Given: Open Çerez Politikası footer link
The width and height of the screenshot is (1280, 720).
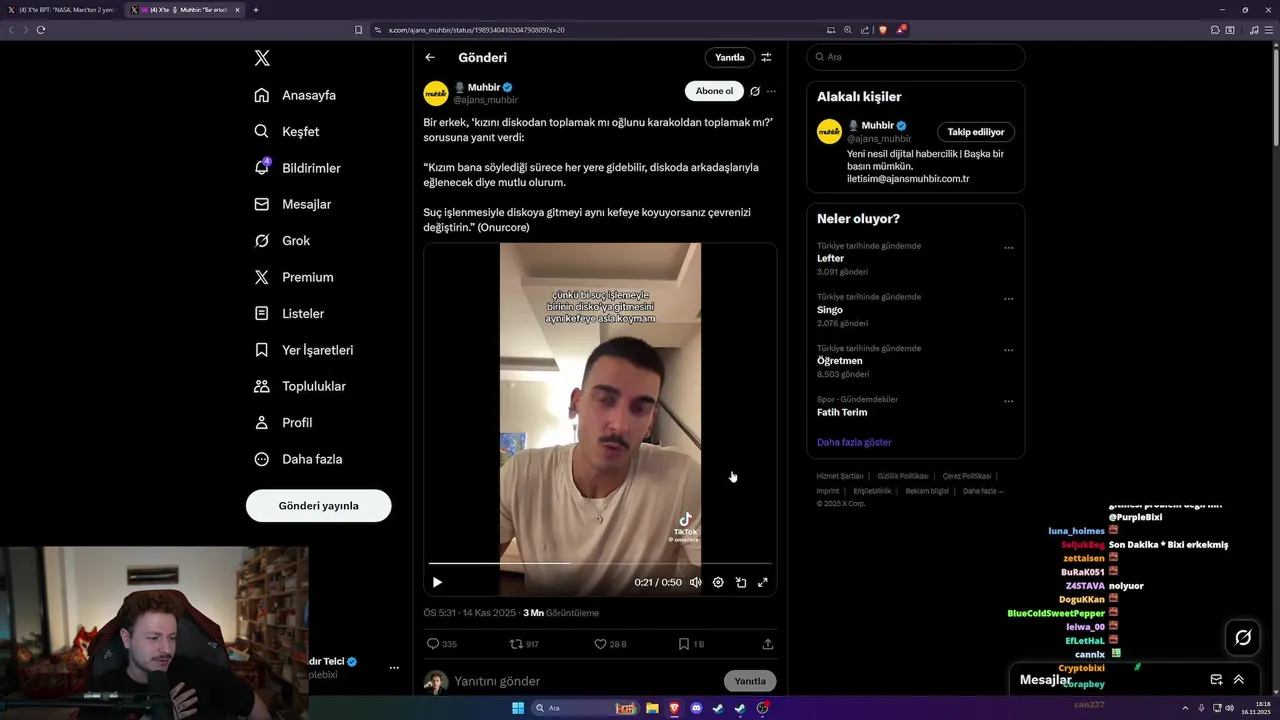Looking at the screenshot, I should coord(967,476).
